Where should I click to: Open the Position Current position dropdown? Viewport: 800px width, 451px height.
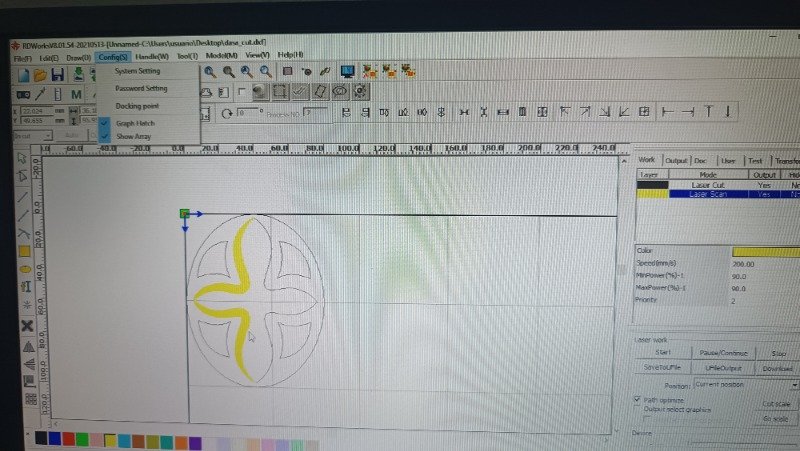click(x=746, y=384)
